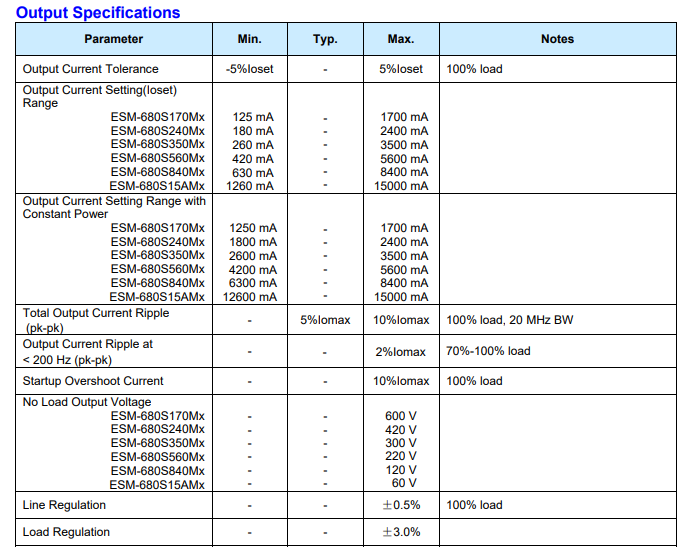
Task: Click the -5%Ioset minimum value
Action: (249, 69)
